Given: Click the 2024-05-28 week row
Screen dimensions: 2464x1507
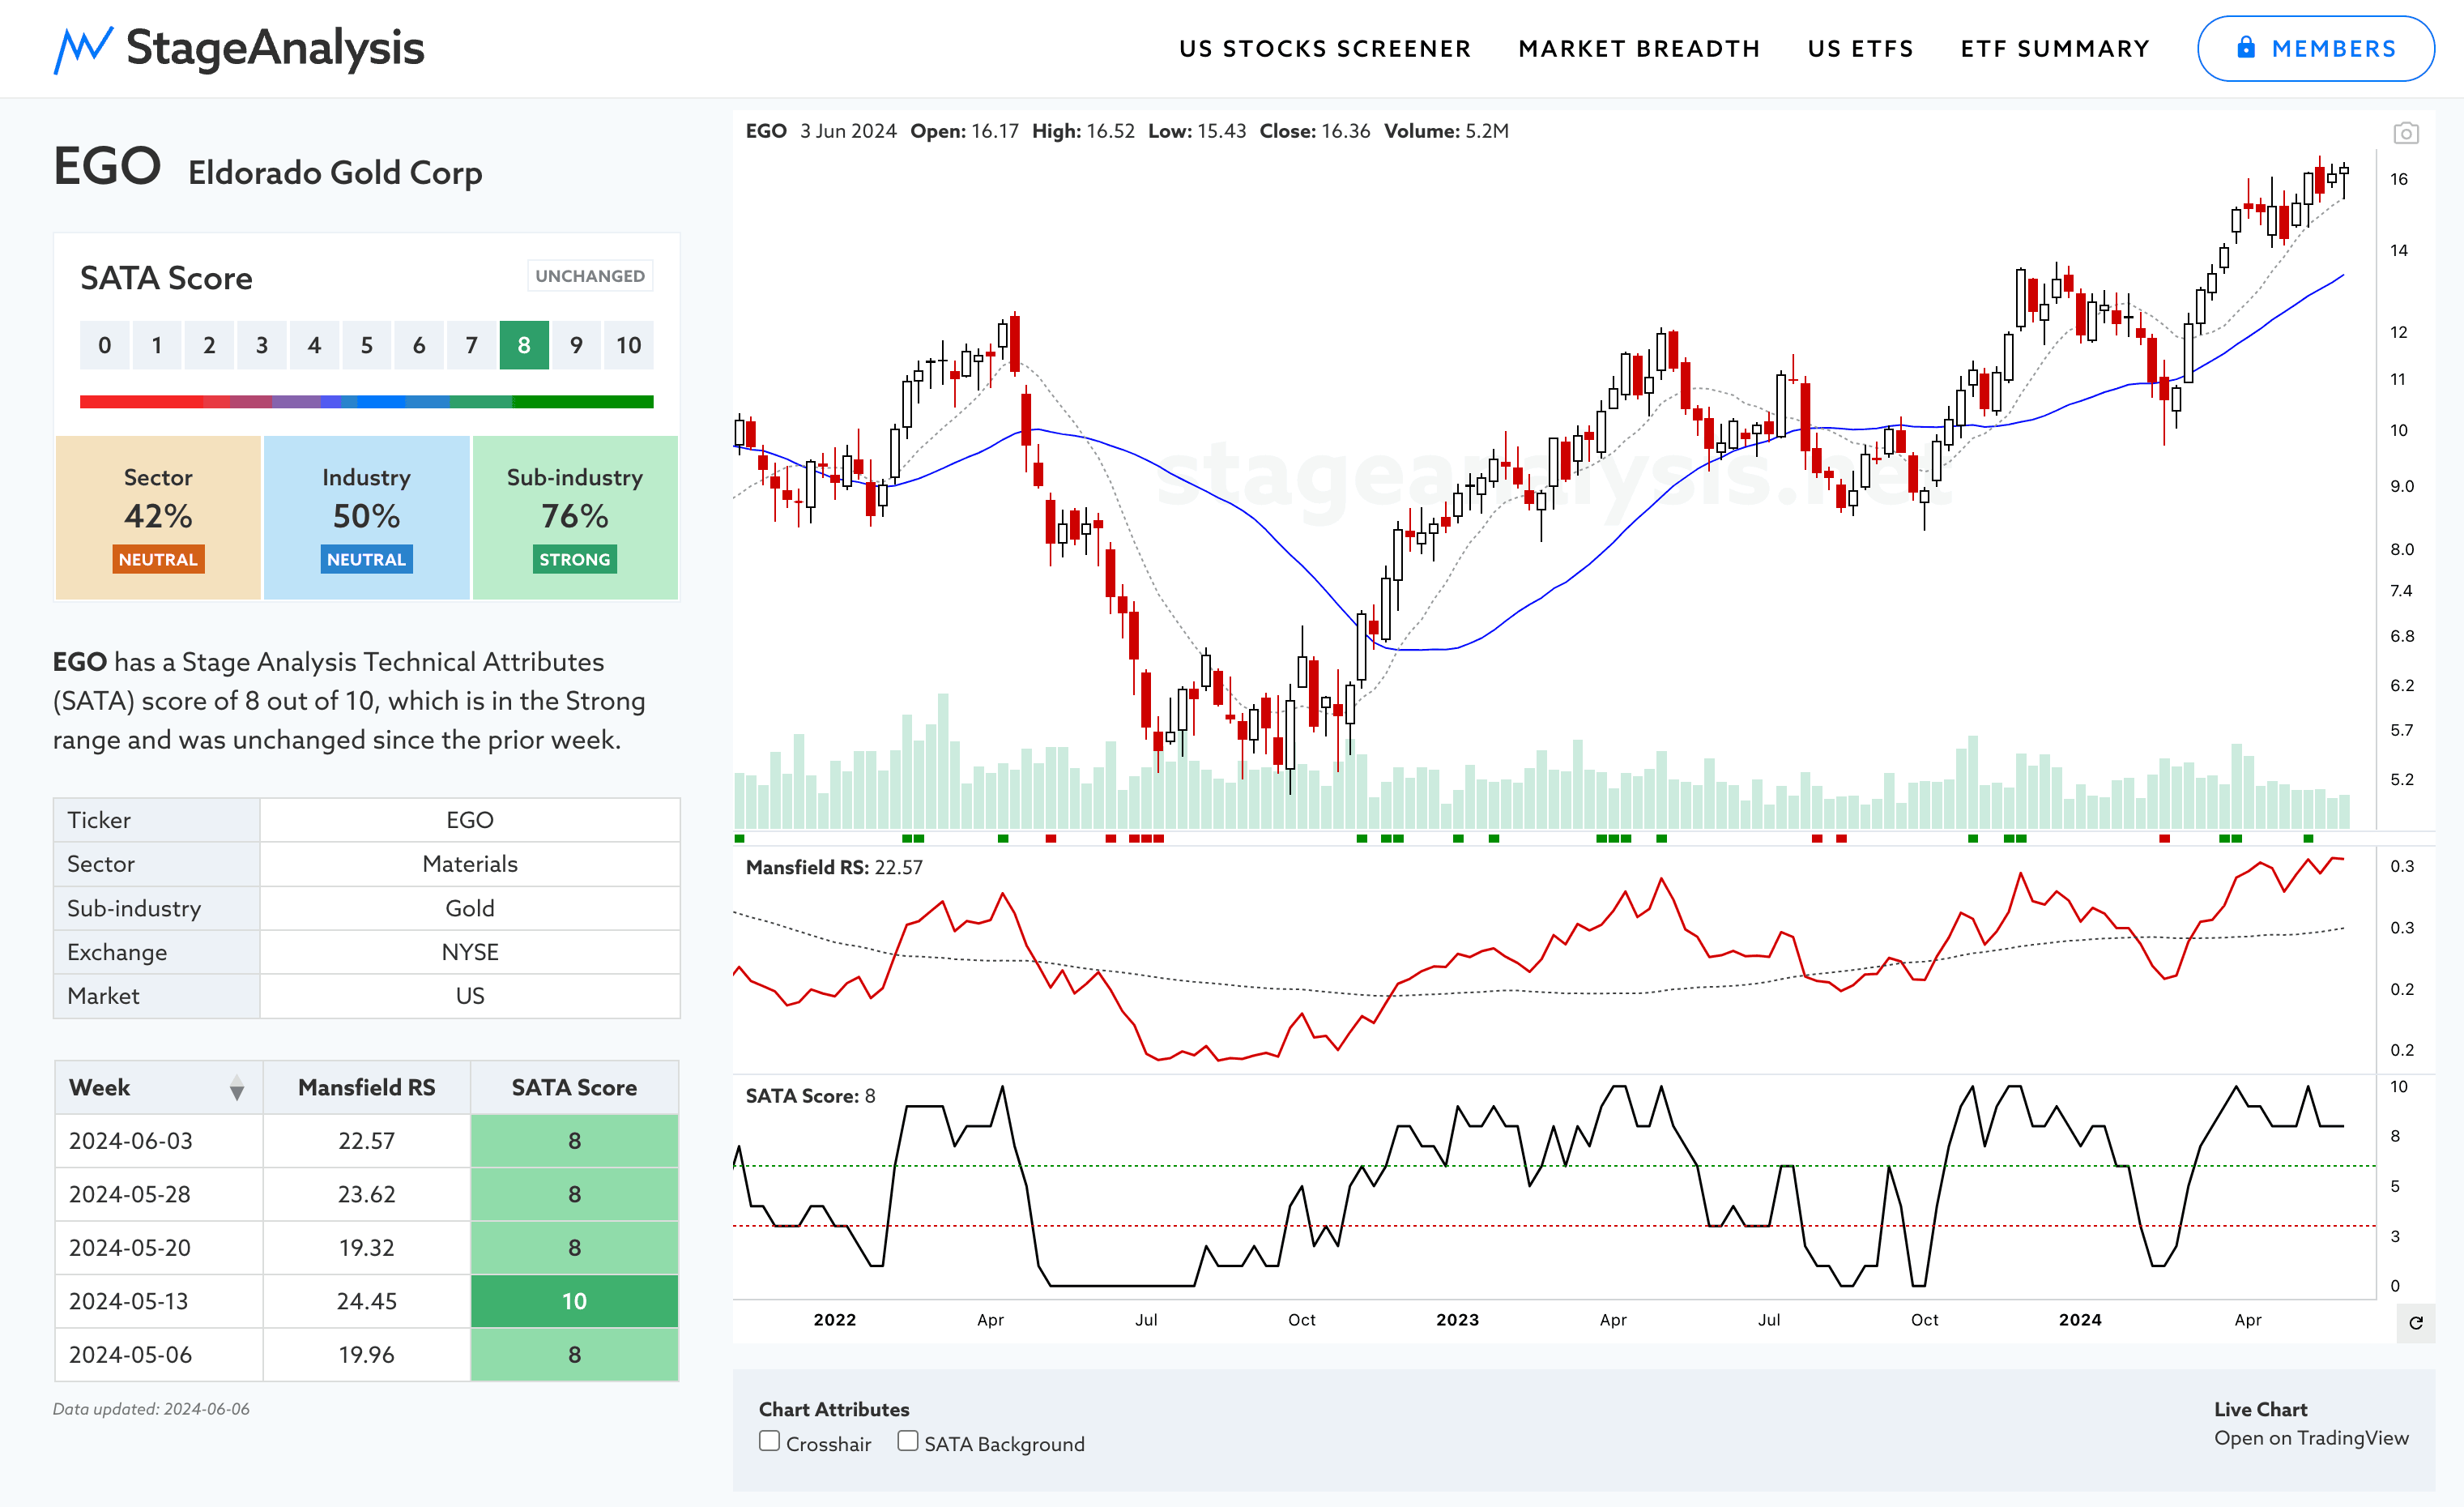Looking at the screenshot, I should (x=367, y=1194).
